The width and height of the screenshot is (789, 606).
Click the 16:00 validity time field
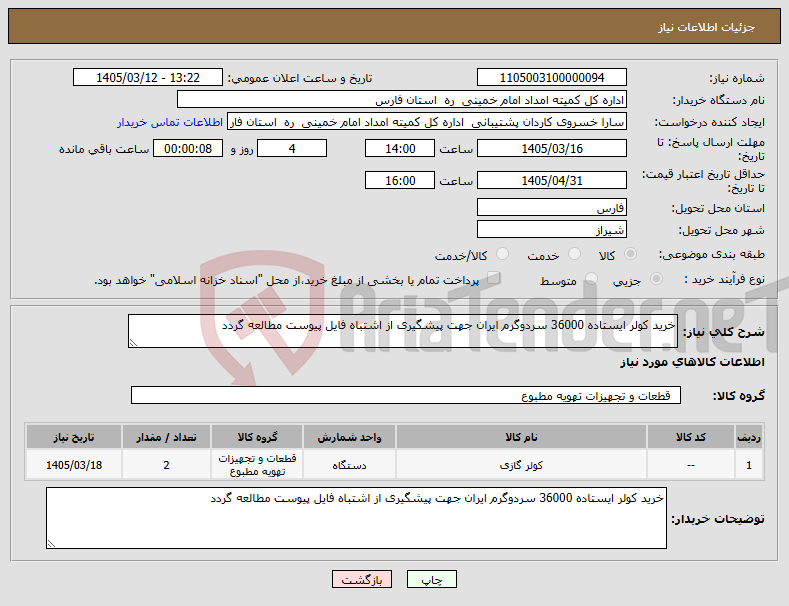click(x=400, y=180)
